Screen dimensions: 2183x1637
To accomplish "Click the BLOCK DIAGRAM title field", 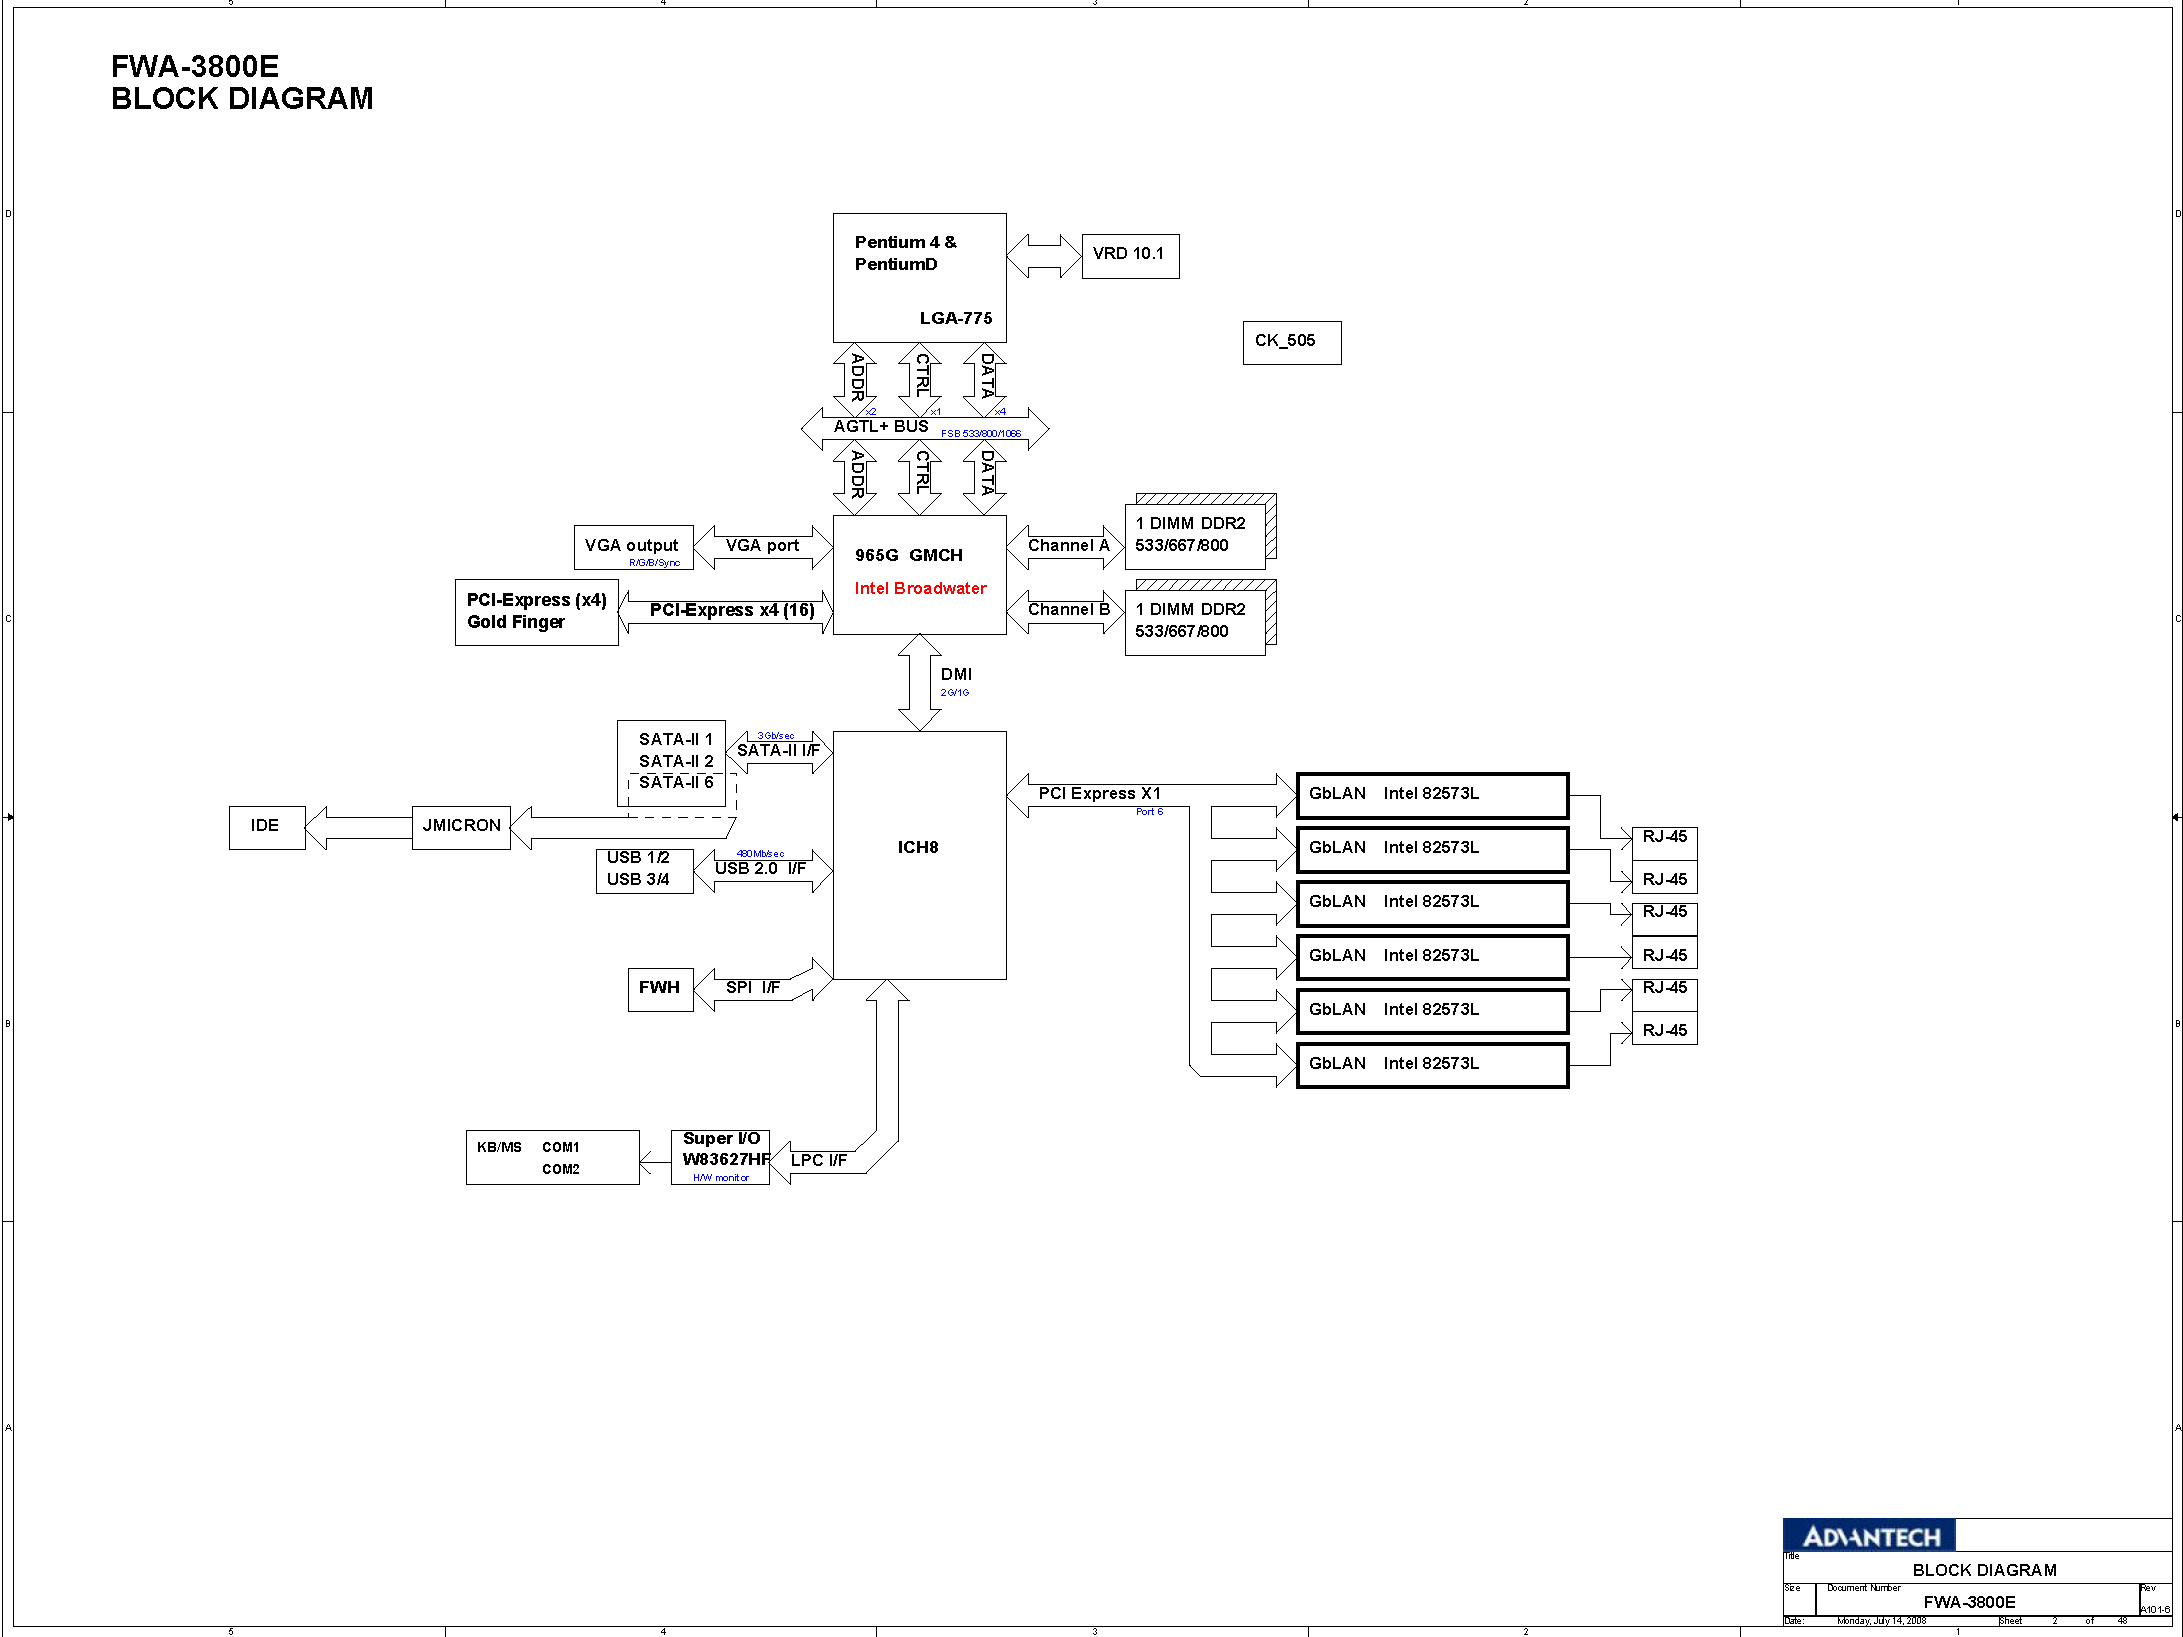I will pos(1984,1570).
